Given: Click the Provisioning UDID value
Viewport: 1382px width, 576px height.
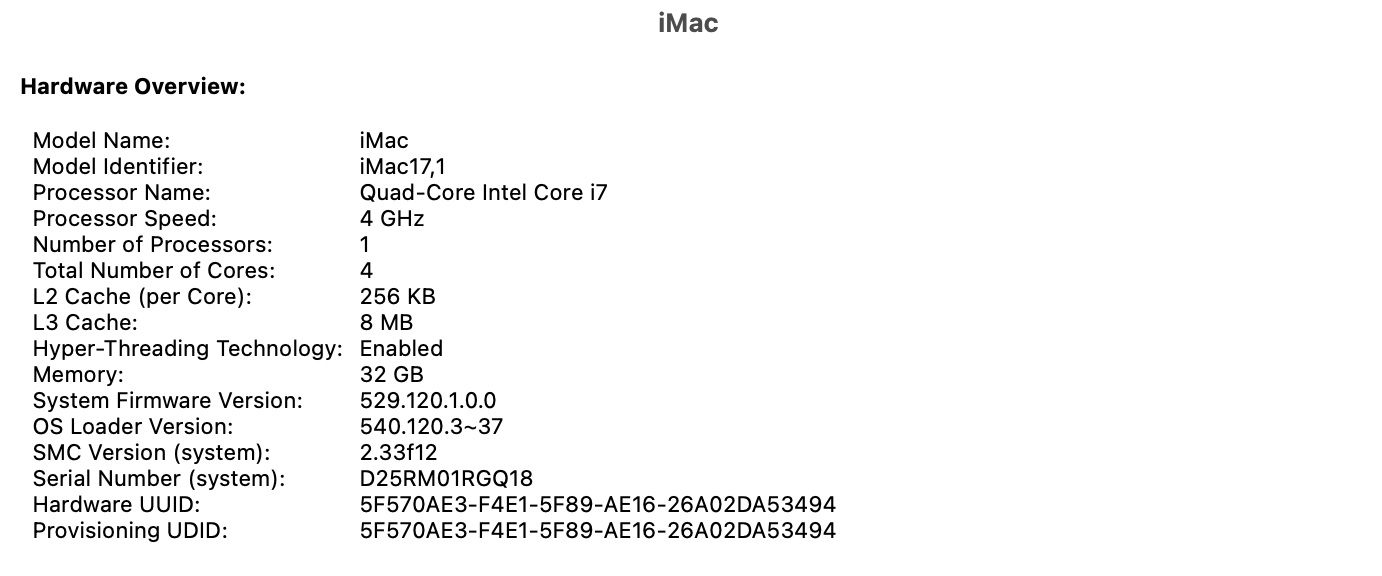Looking at the screenshot, I should [598, 530].
